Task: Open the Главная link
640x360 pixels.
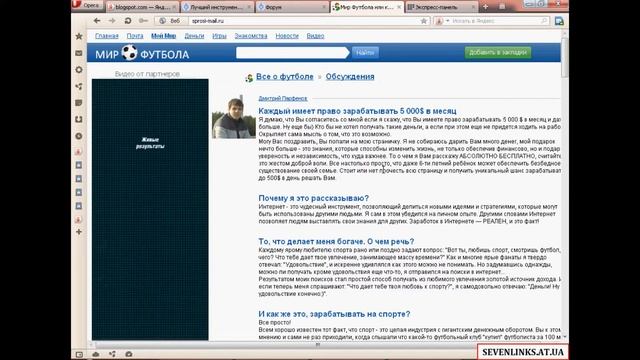Action: 107,36
